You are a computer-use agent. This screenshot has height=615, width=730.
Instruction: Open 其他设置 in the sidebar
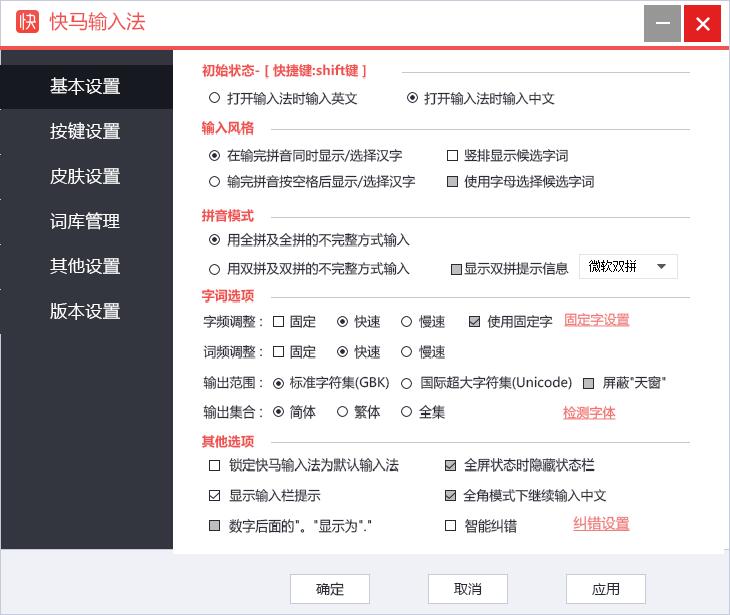coord(85,266)
